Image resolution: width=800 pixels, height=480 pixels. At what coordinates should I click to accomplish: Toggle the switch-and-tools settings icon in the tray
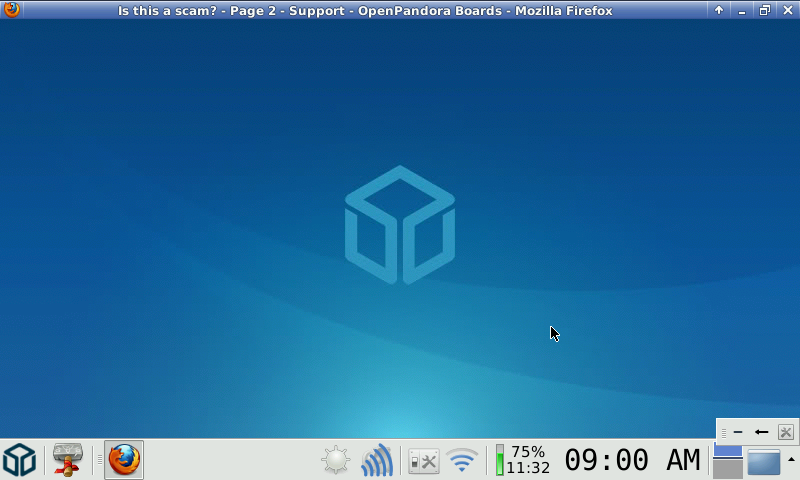click(424, 461)
